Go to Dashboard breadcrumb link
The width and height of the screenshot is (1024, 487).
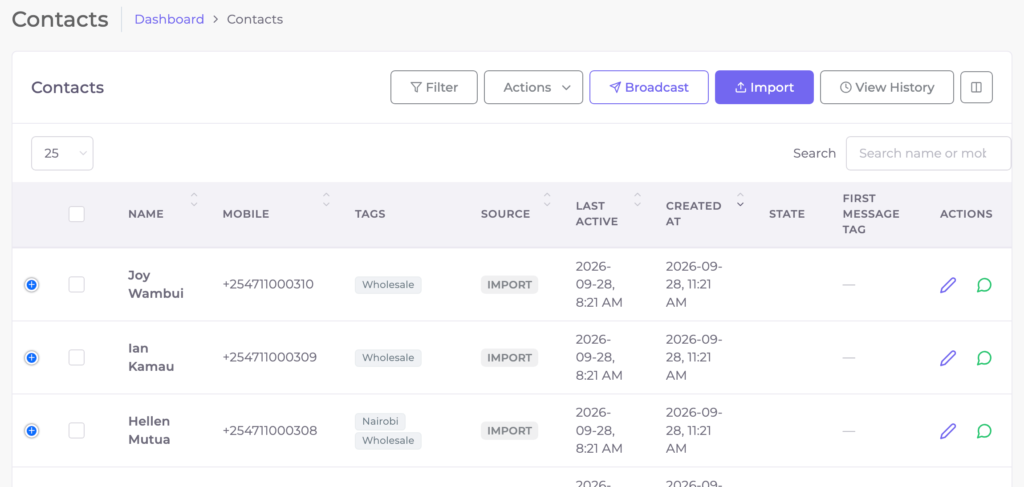point(169,20)
